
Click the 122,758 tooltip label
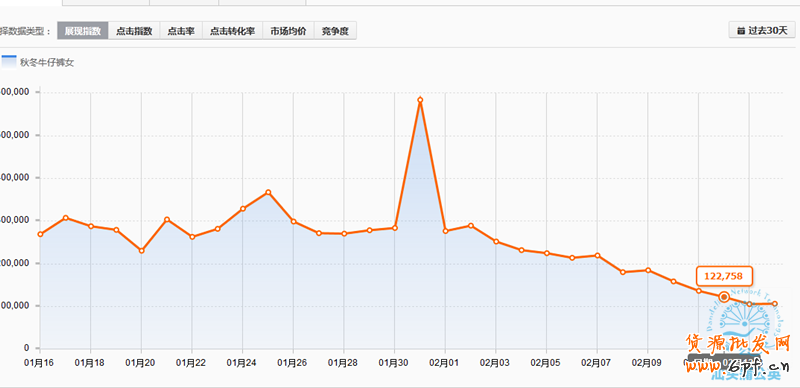[x=724, y=277]
